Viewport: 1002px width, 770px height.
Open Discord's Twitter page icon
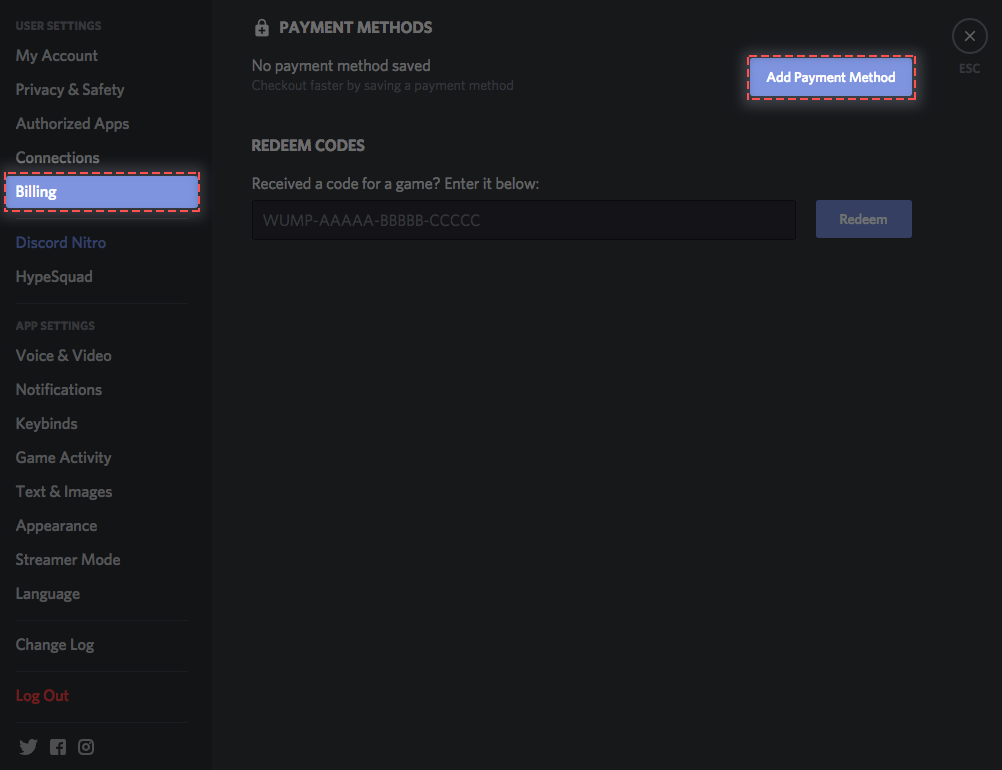tap(28, 746)
